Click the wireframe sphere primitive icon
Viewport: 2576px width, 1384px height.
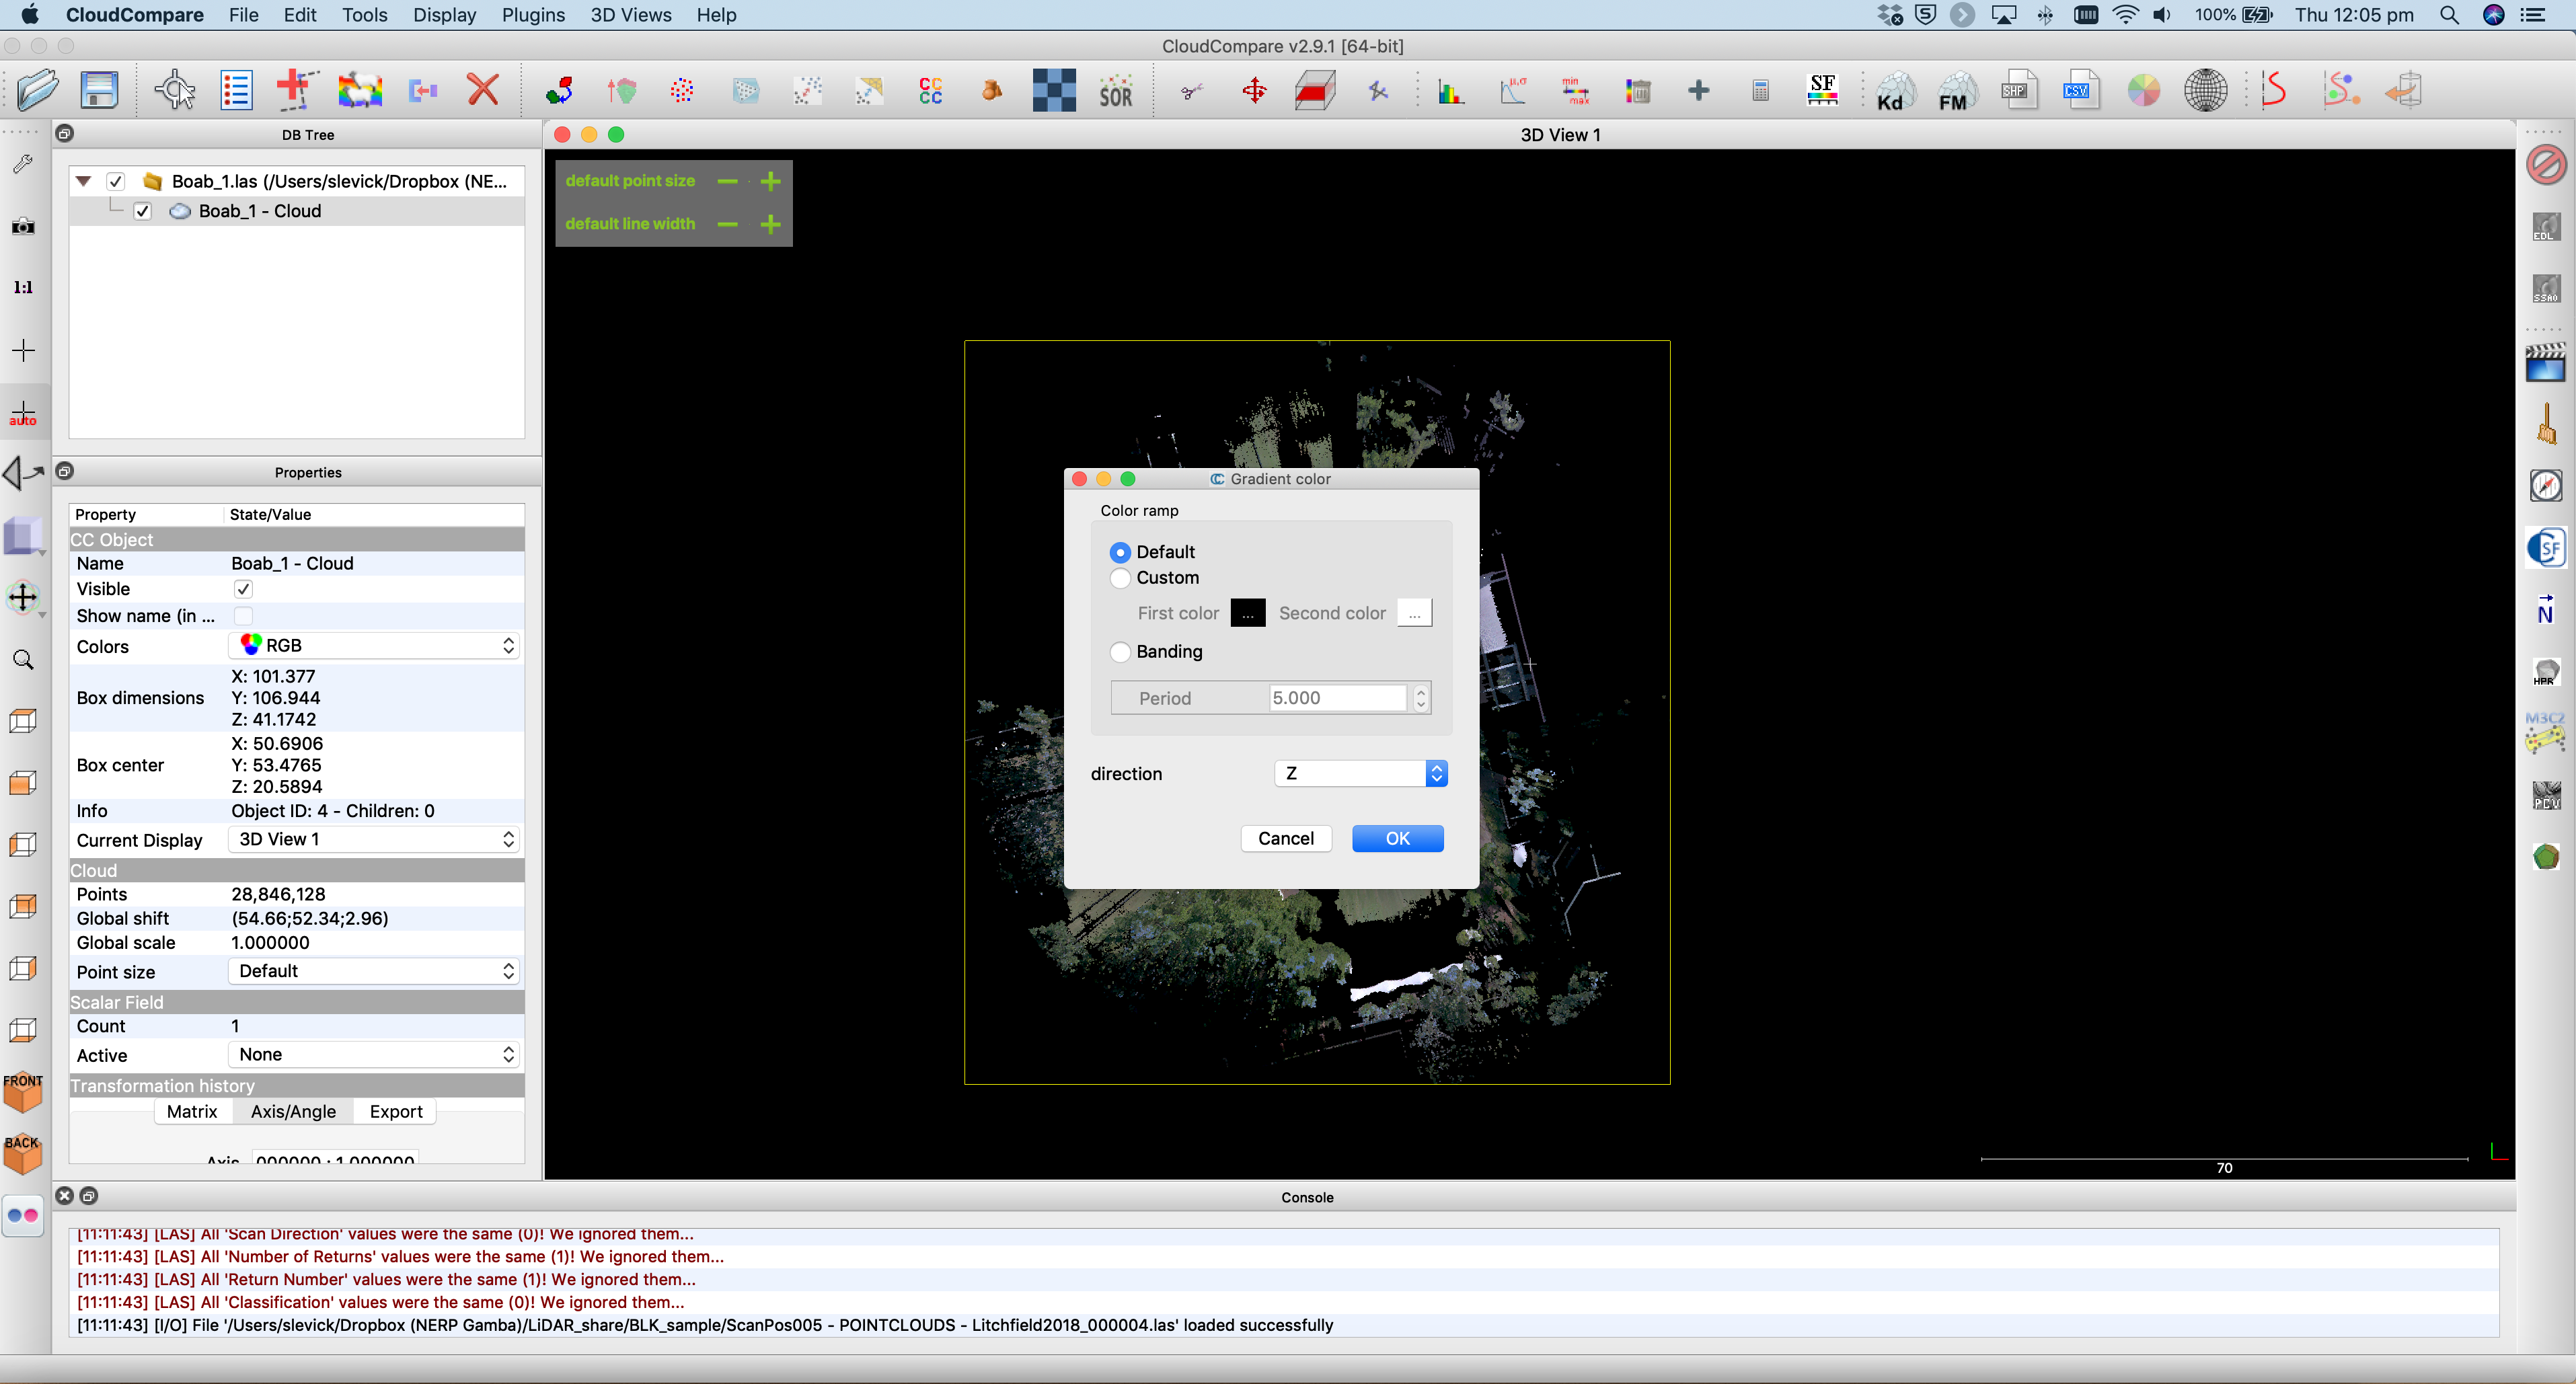[2205, 91]
